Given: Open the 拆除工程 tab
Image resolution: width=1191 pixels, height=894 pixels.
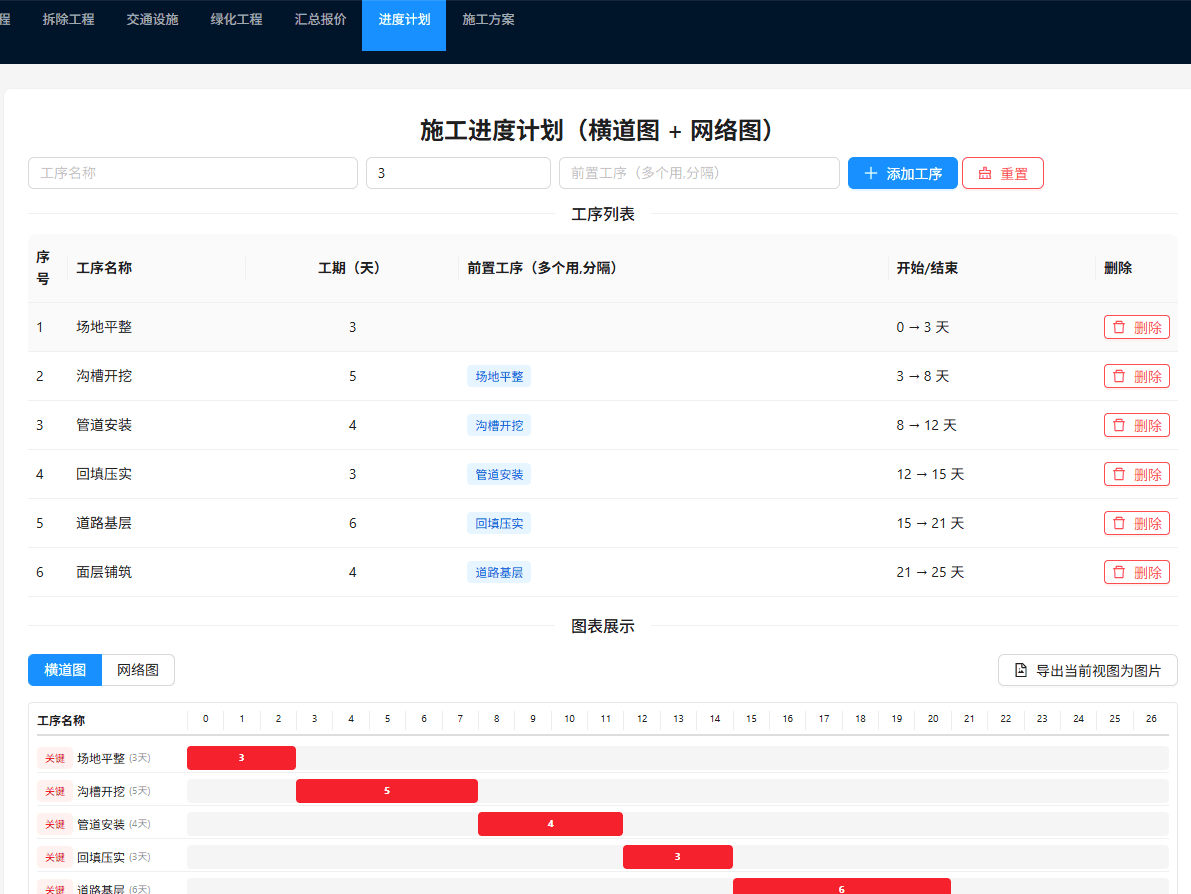Looking at the screenshot, I should pyautogui.click(x=68, y=20).
